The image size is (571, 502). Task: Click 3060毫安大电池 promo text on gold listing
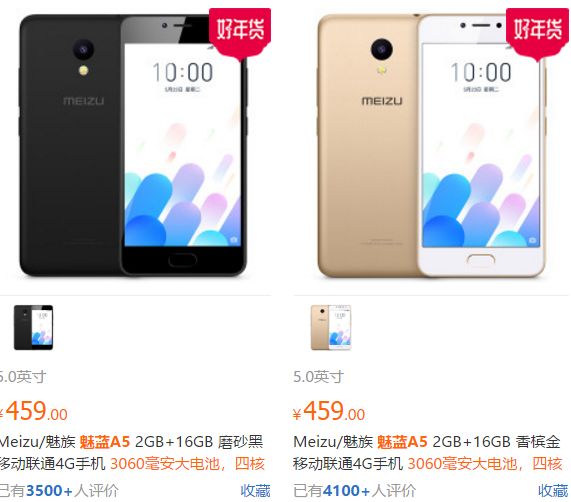click(x=462, y=464)
